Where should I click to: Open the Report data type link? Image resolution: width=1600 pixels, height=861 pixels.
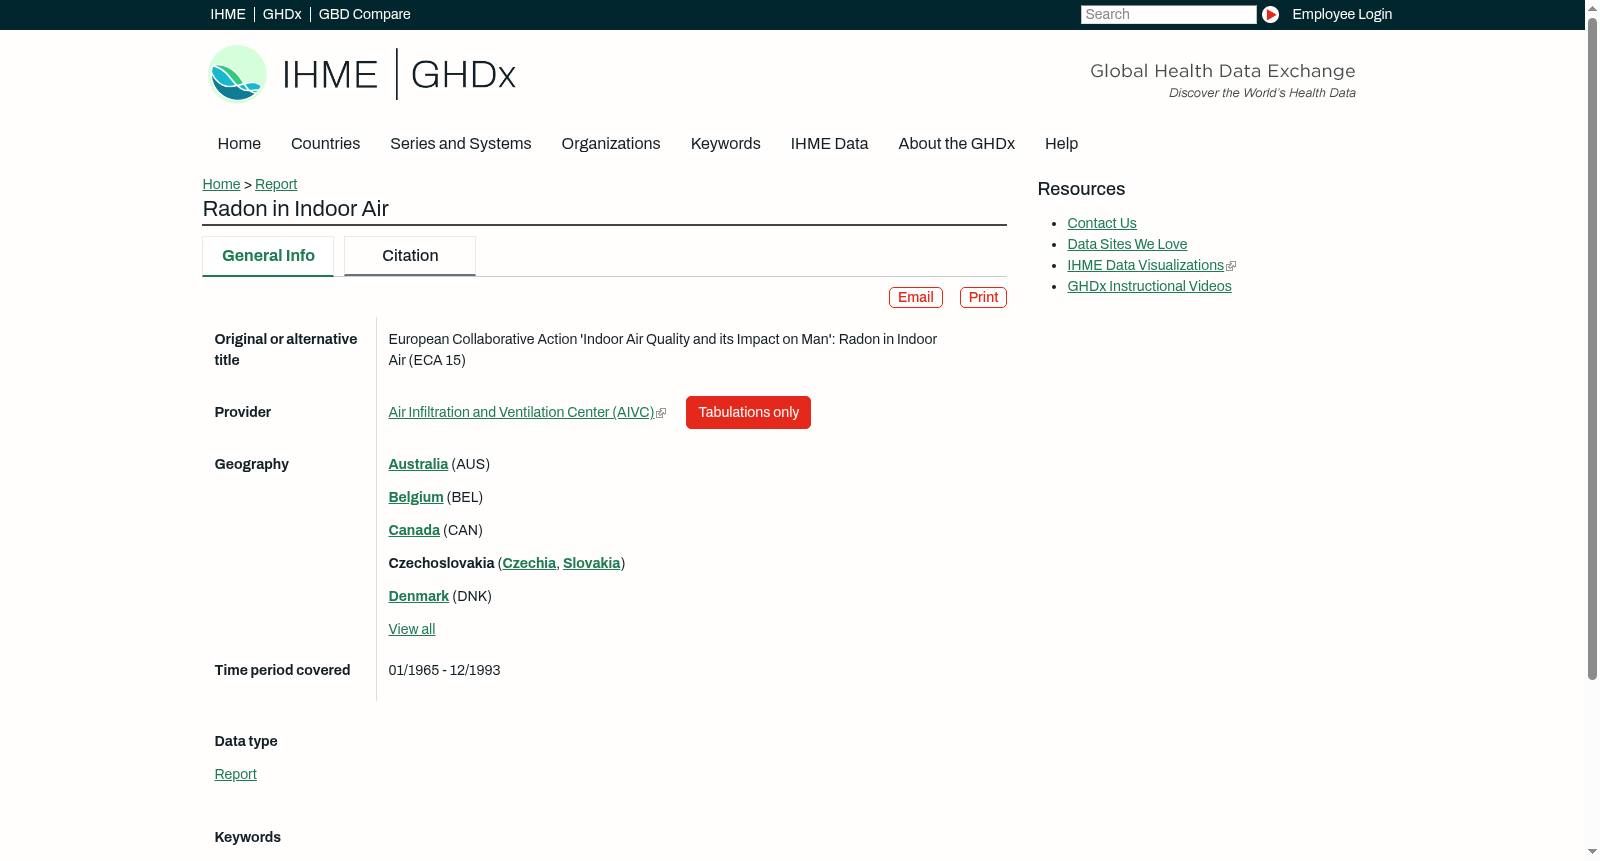click(235, 774)
